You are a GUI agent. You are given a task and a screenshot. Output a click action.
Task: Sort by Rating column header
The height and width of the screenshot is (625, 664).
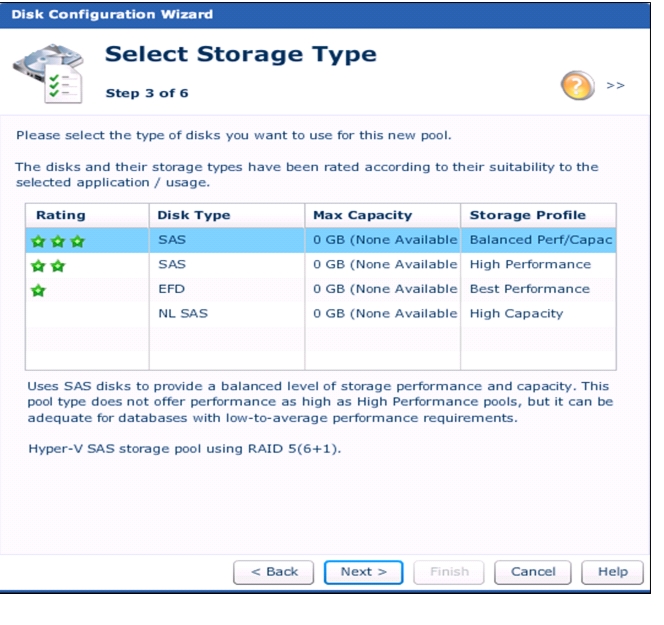coord(87,216)
